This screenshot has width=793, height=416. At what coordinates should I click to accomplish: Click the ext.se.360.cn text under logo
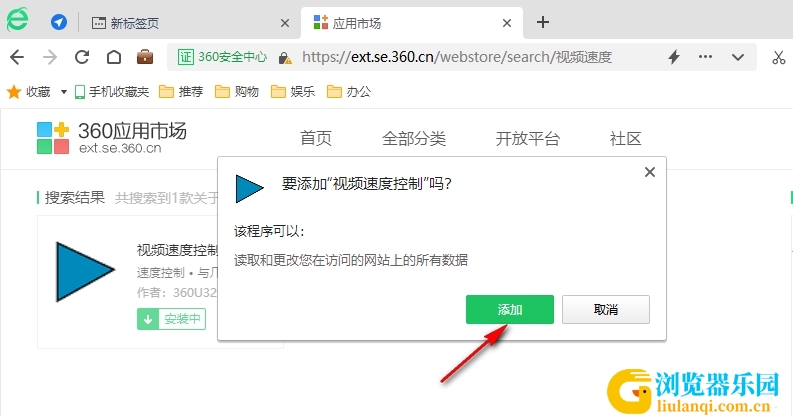tap(120, 148)
